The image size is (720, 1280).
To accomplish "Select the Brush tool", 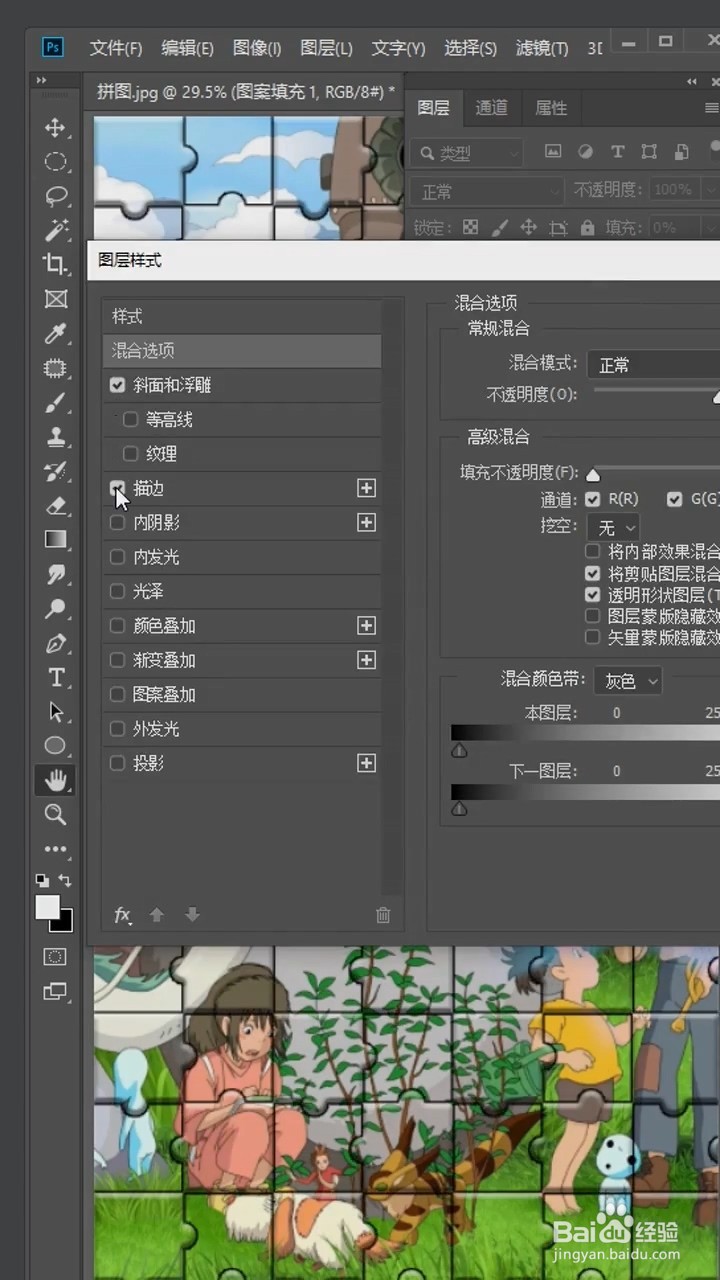I will tap(55, 402).
